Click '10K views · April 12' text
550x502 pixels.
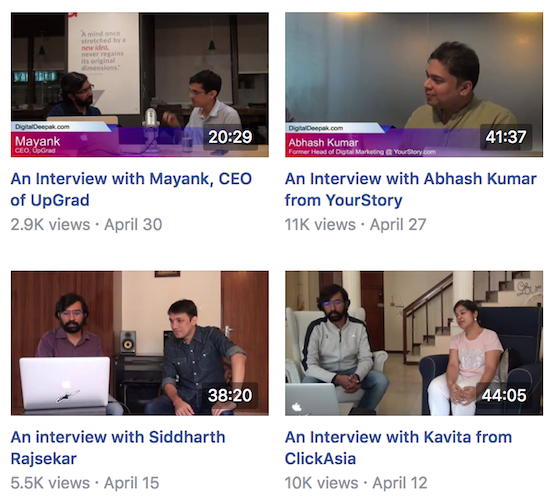pos(356,483)
